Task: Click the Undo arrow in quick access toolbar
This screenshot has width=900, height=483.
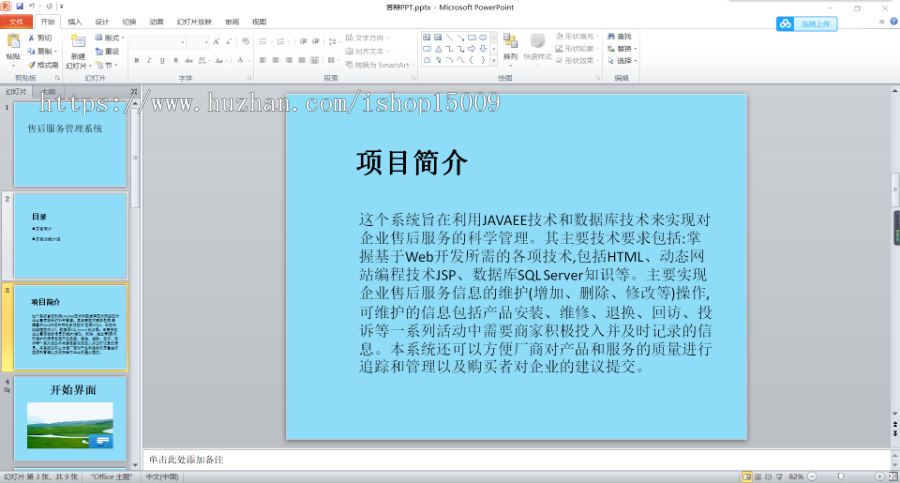Action: [x=32, y=6]
